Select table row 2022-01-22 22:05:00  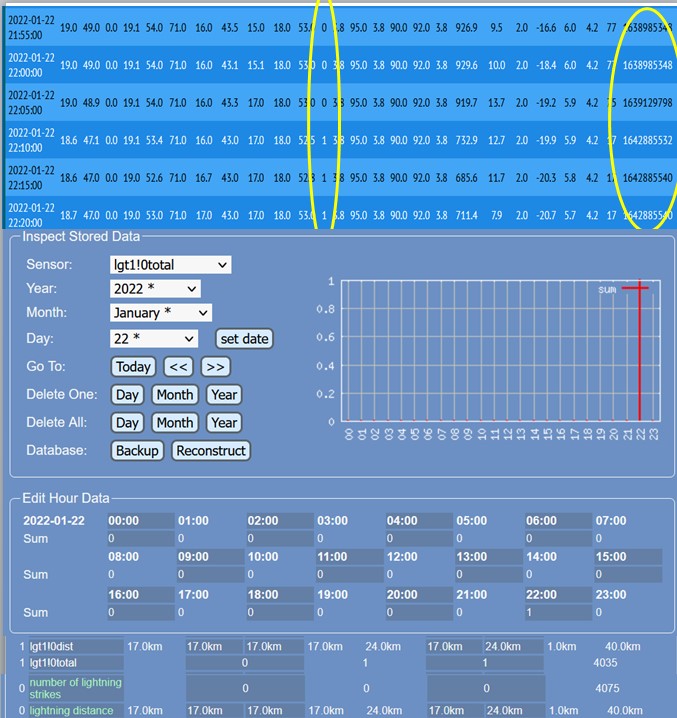pyautogui.click(x=339, y=103)
